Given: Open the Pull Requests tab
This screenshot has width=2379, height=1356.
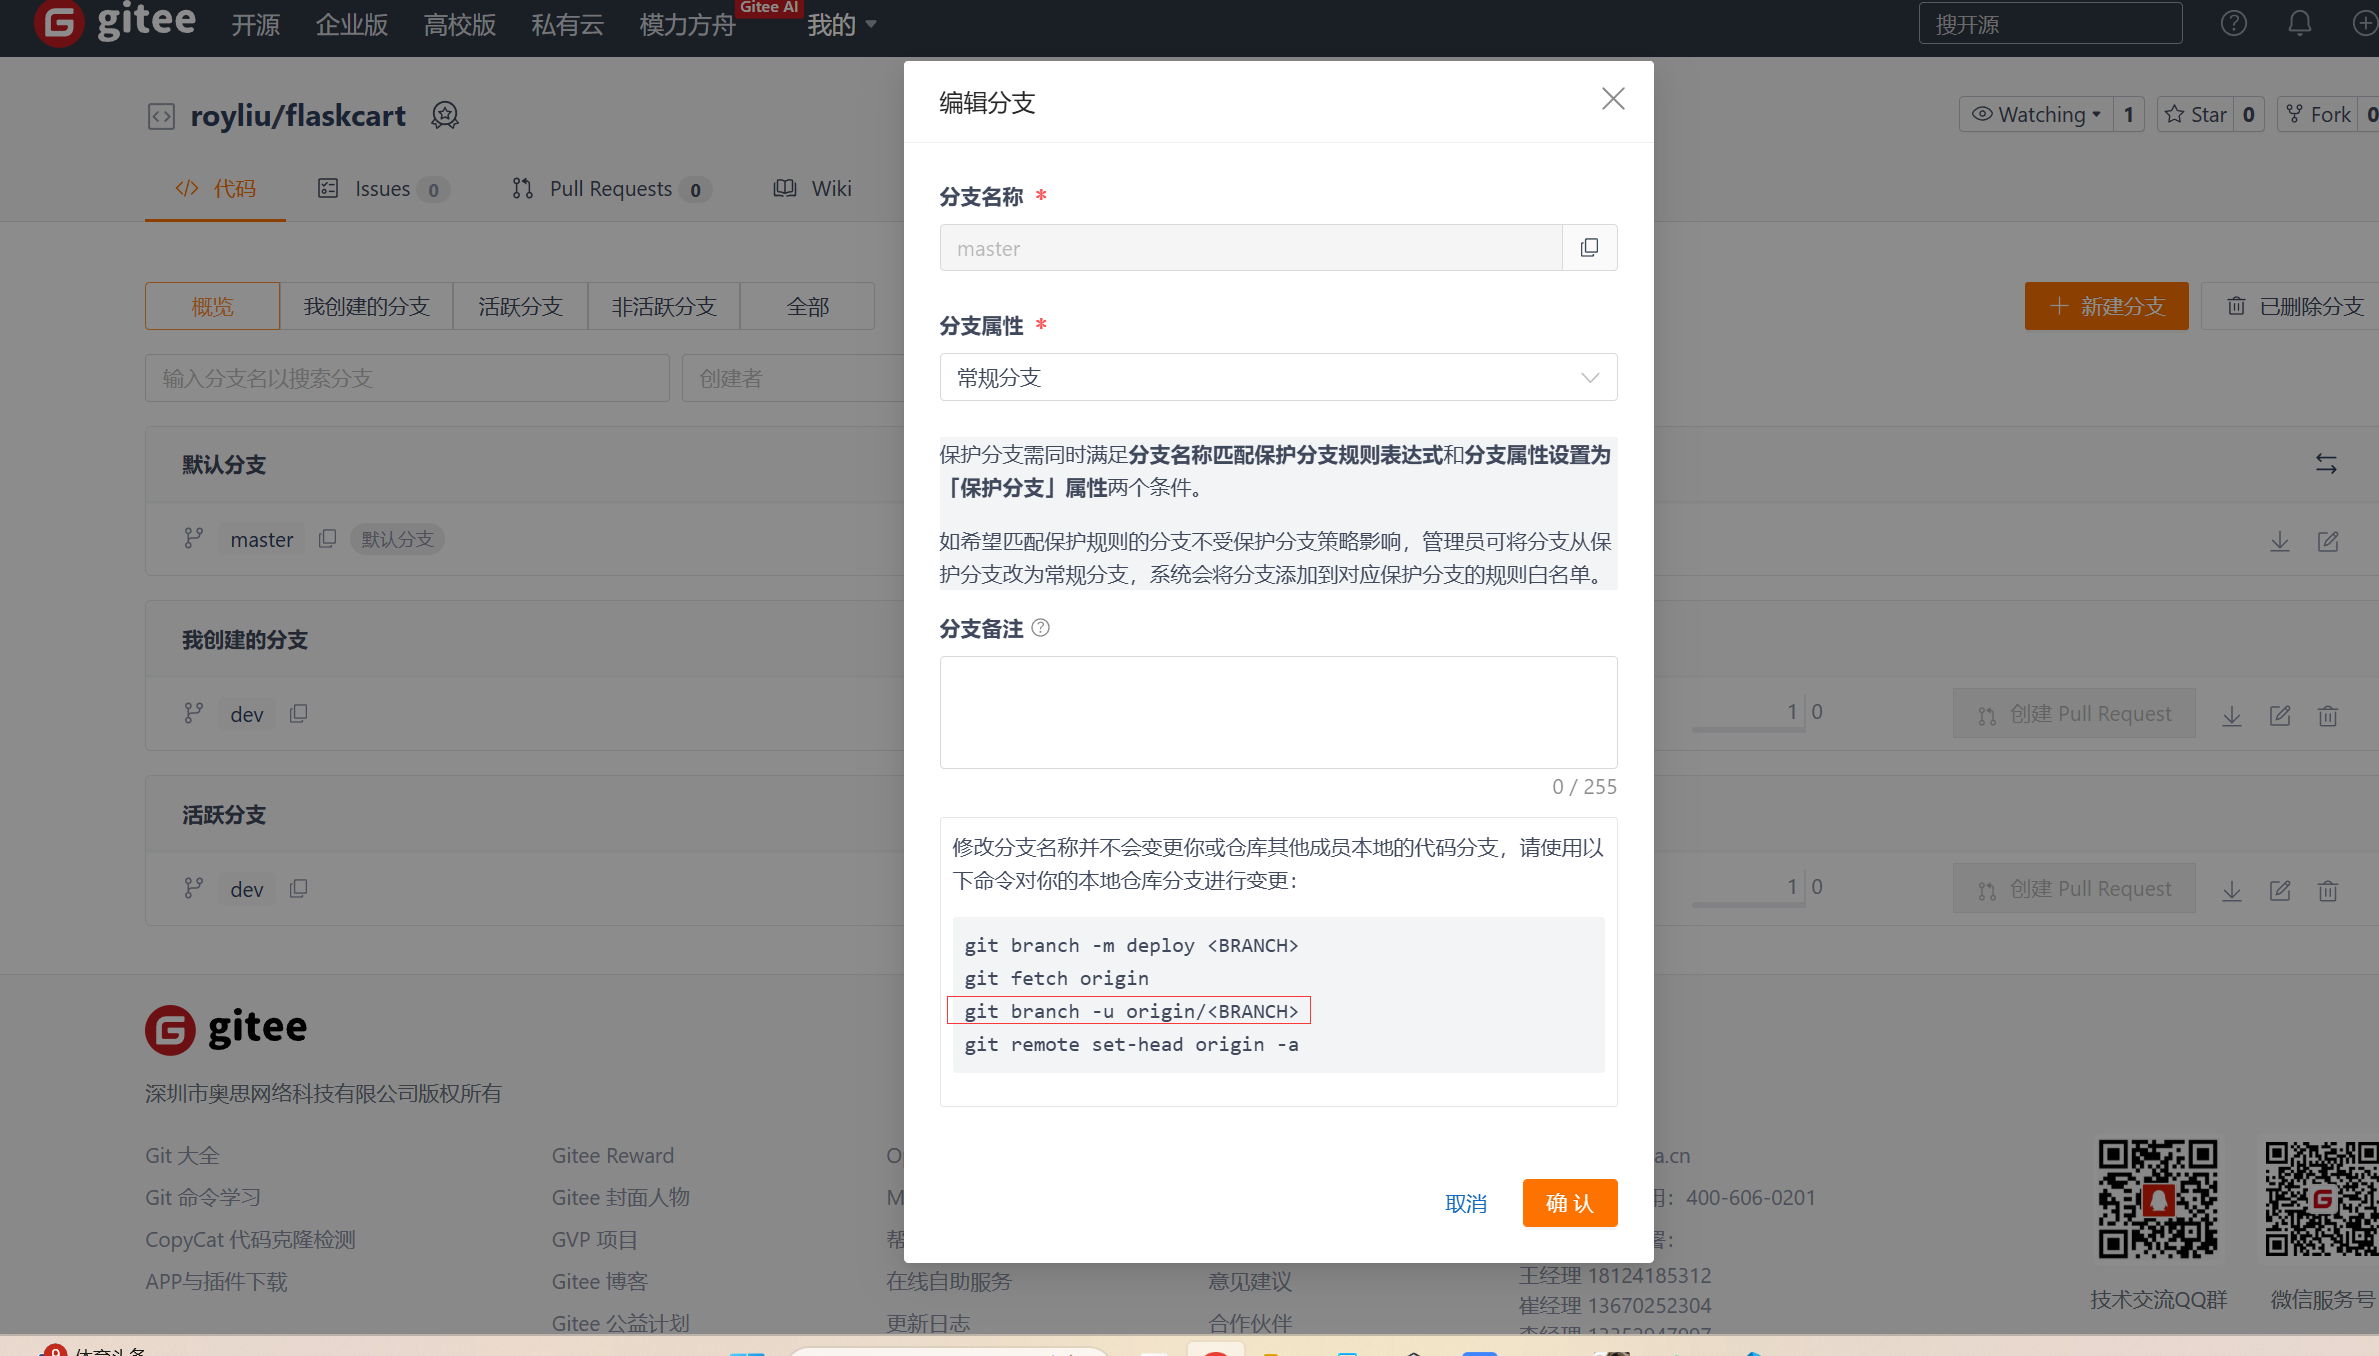Looking at the screenshot, I should click(x=610, y=189).
